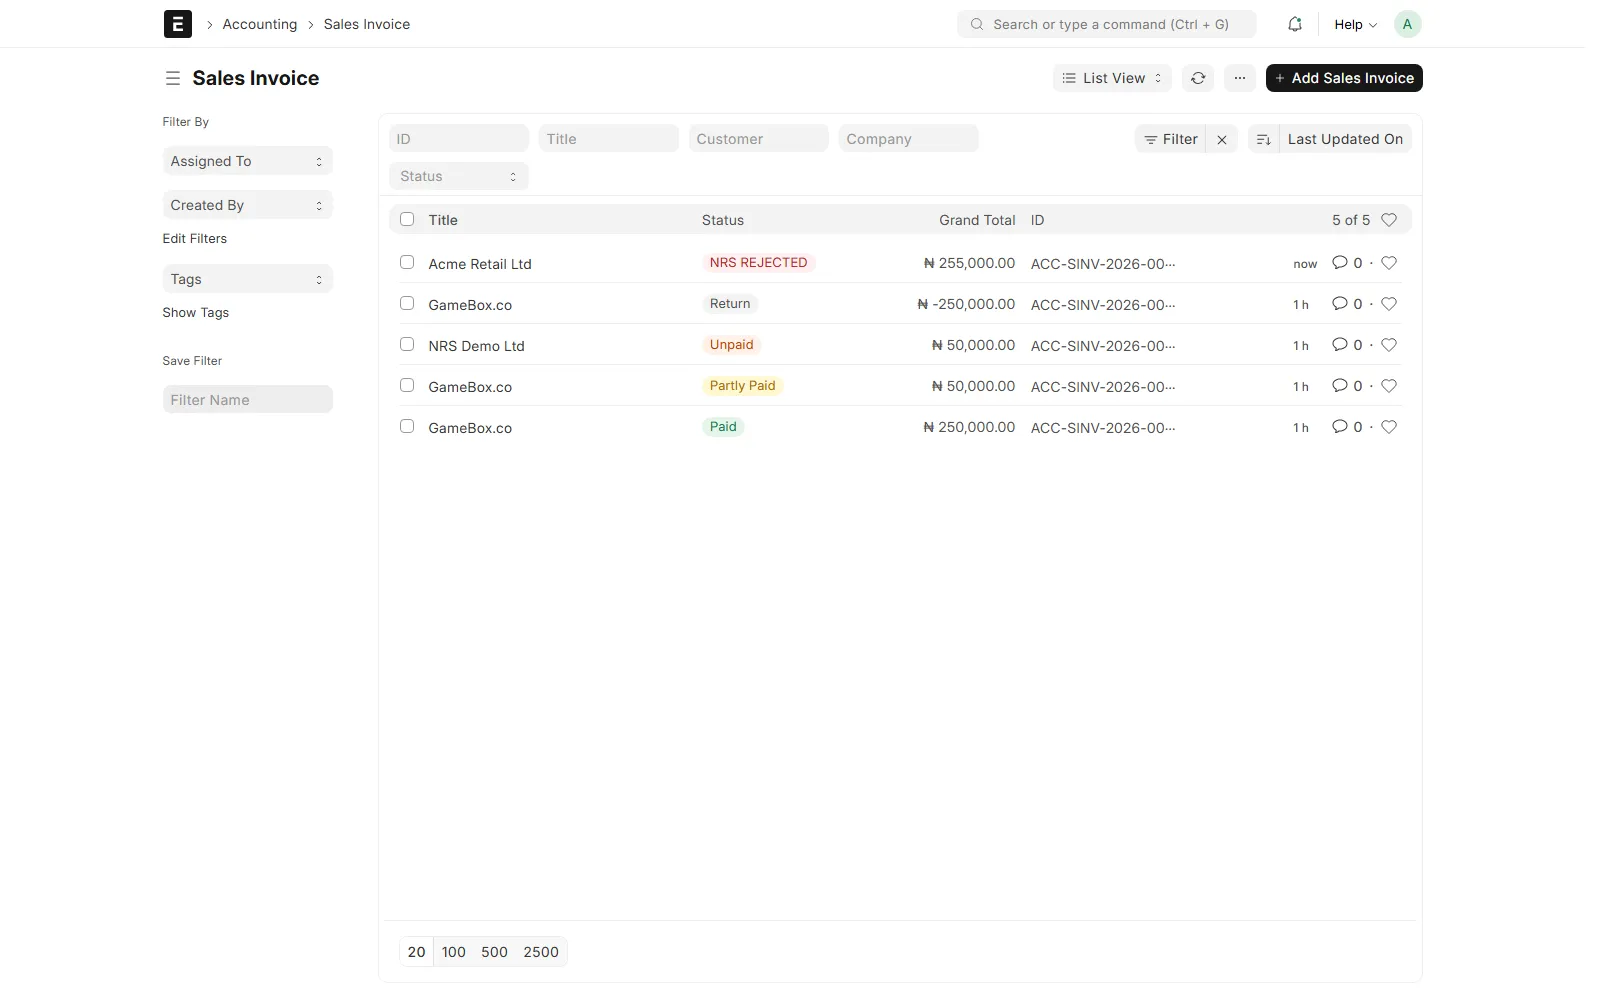Screen dimensions: 1600x1000
Task: Check the Acme Retail Ltd row
Action: 407,262
